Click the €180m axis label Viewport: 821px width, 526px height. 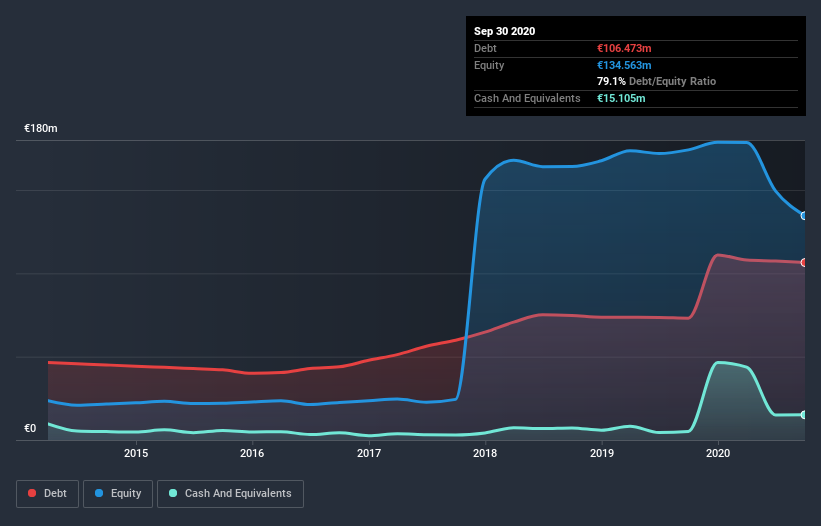[41, 128]
